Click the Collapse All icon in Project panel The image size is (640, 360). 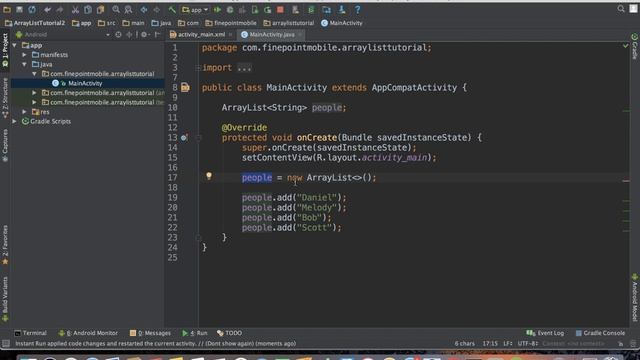130,35
